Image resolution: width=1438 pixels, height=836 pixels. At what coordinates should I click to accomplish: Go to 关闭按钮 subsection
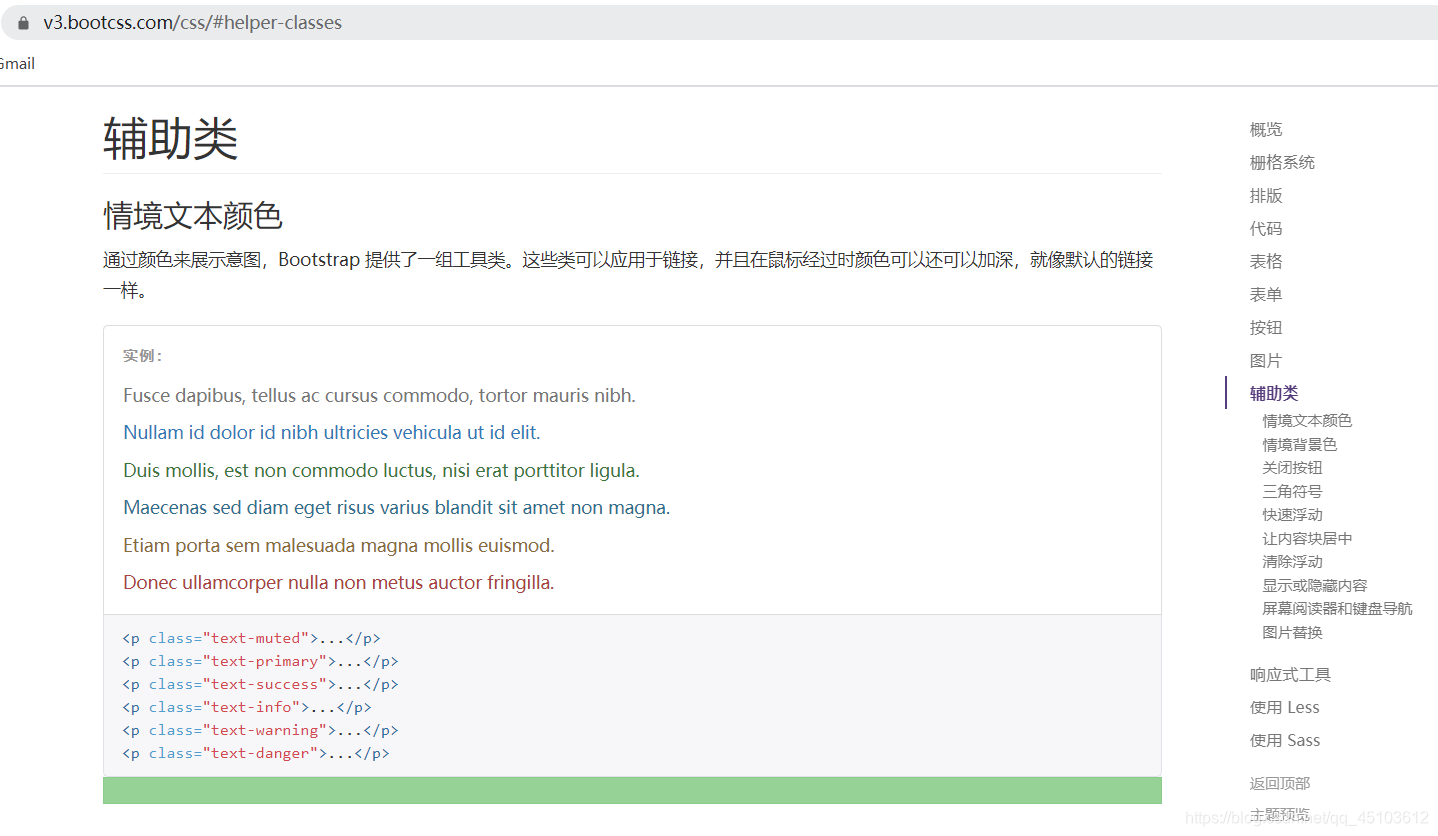tap(1292, 467)
